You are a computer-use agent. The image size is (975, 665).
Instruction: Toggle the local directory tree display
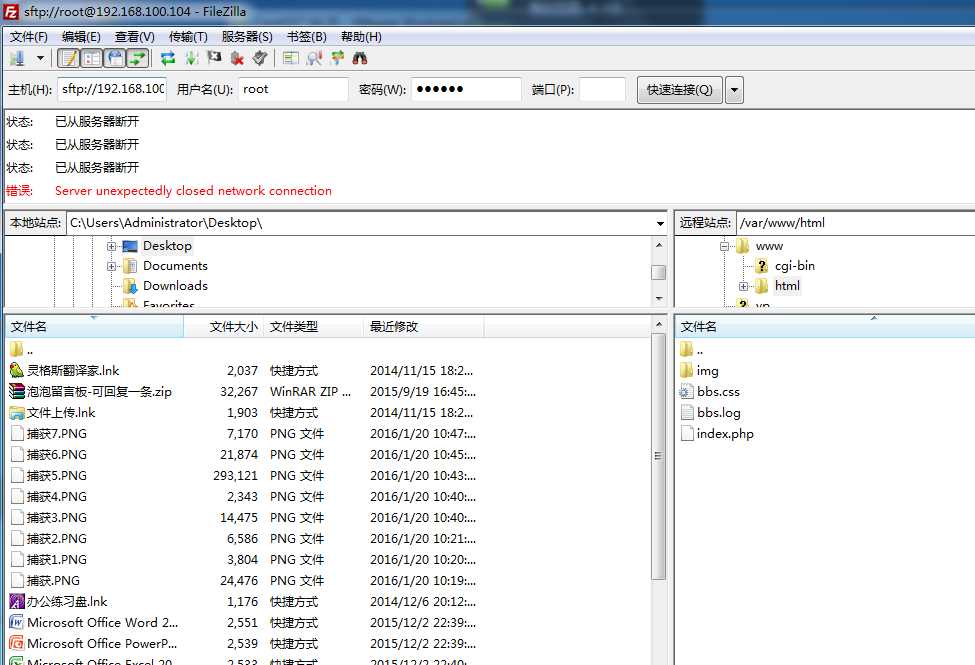pyautogui.click(x=92, y=58)
